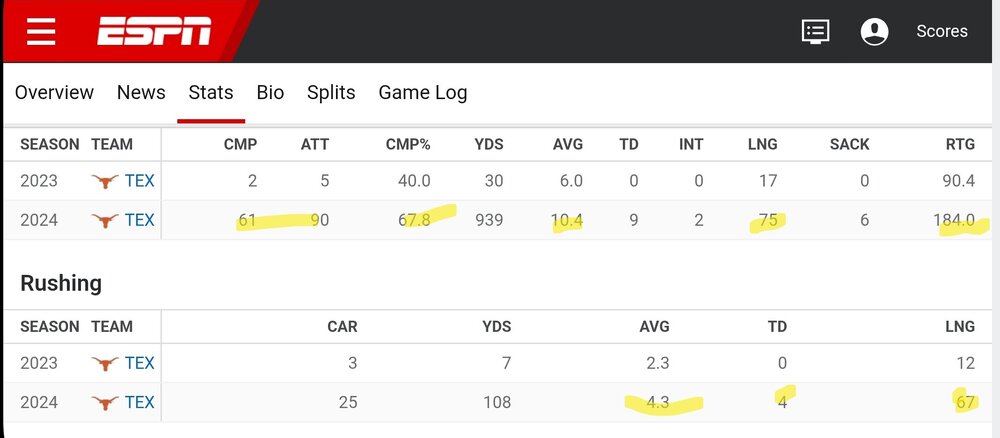Click TEX team link in 2024 rushing row

[x=140, y=402]
